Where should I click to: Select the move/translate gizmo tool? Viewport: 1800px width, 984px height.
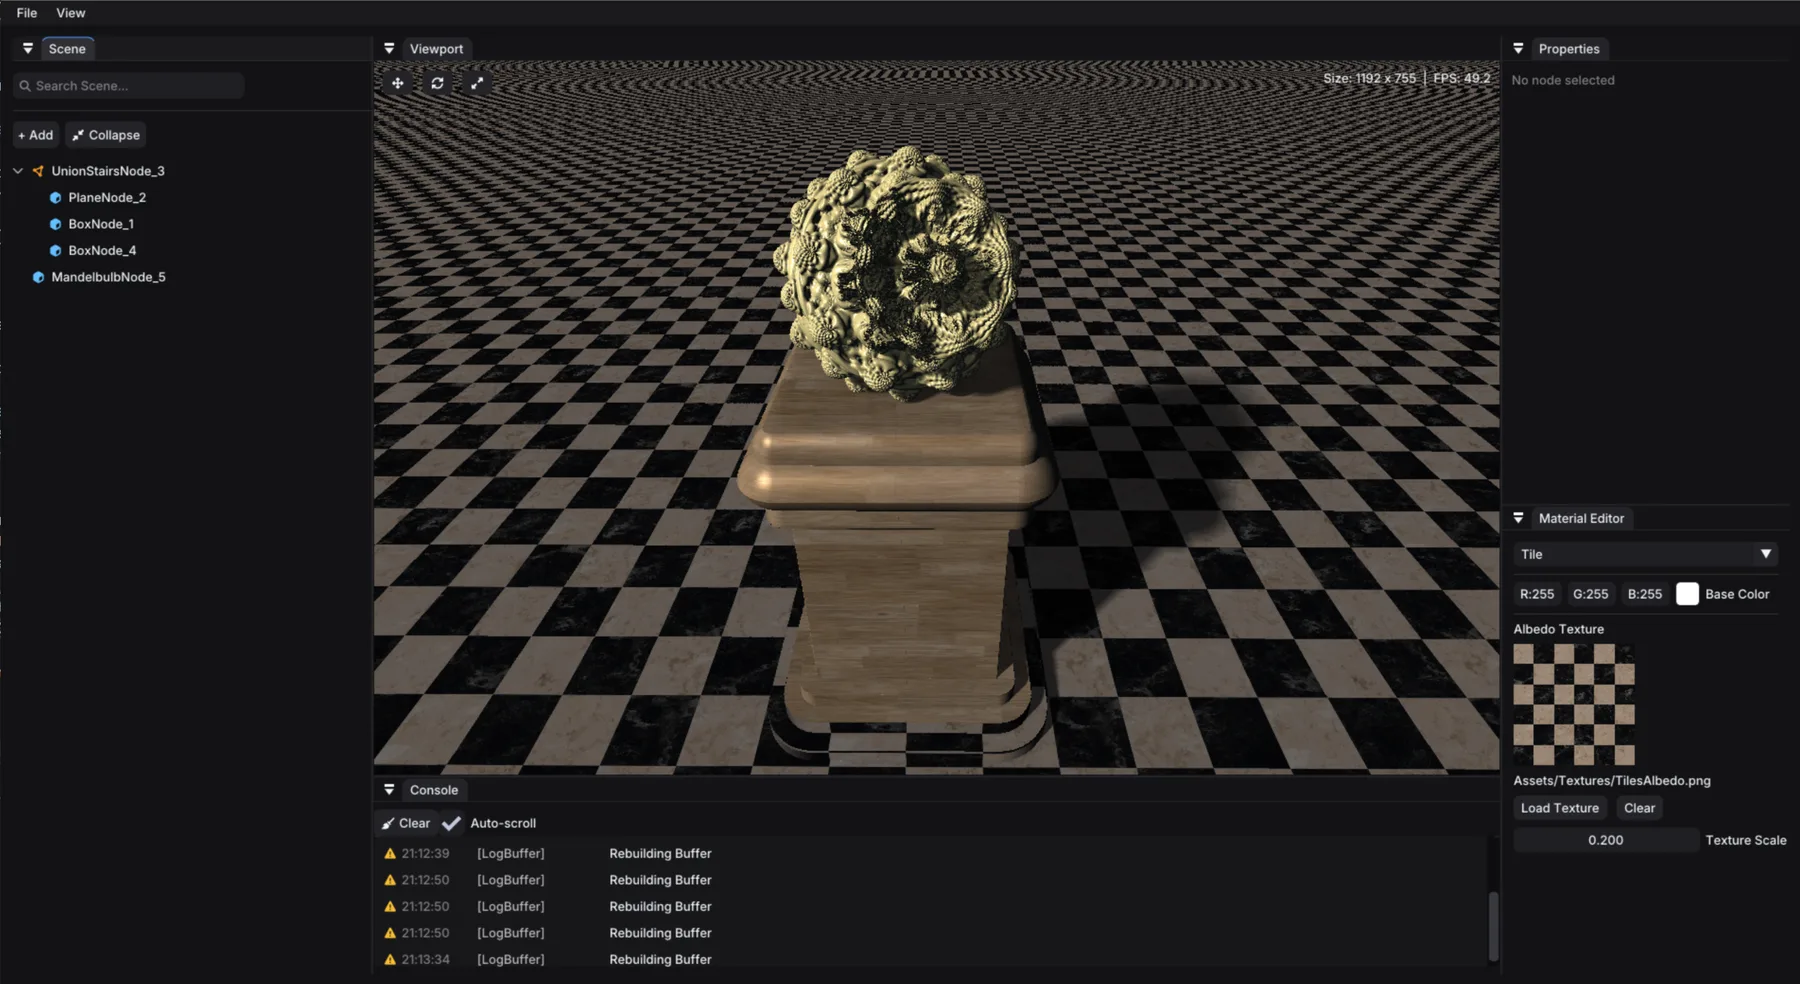click(398, 83)
